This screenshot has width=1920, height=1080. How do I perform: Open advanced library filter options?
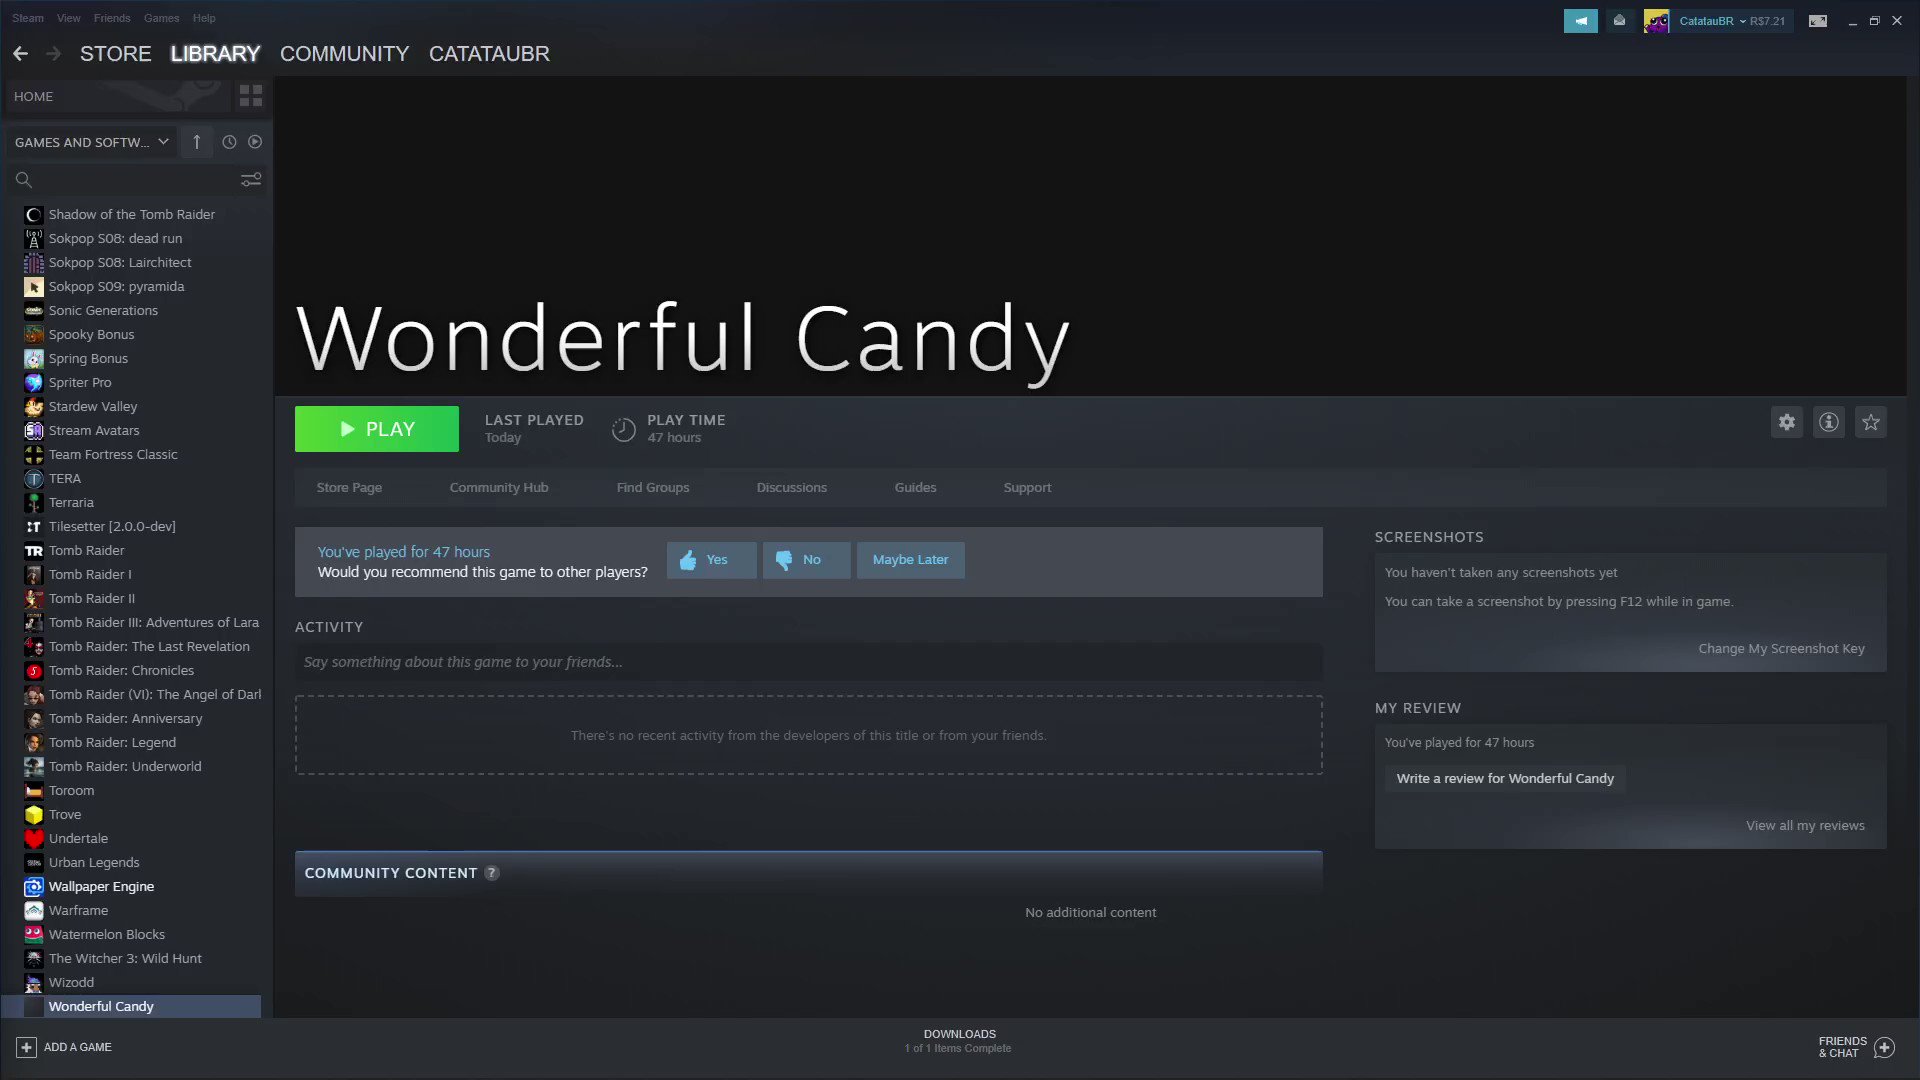point(251,180)
